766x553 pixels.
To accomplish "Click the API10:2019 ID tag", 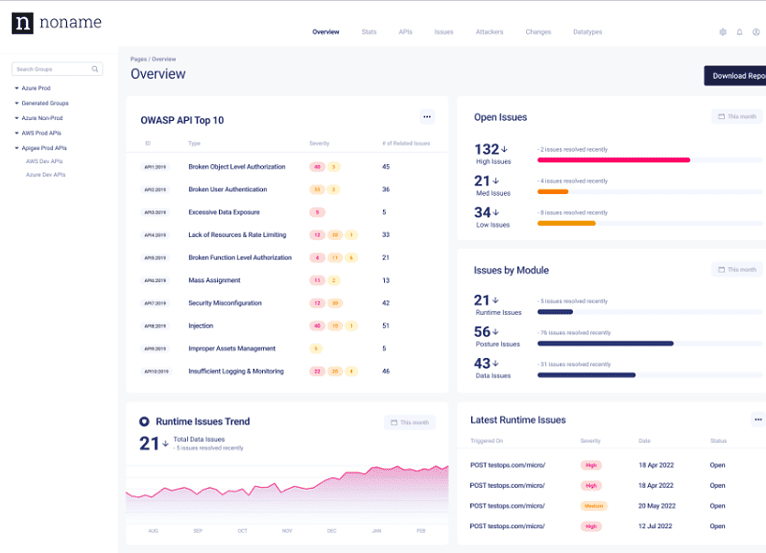I will click(x=156, y=371).
